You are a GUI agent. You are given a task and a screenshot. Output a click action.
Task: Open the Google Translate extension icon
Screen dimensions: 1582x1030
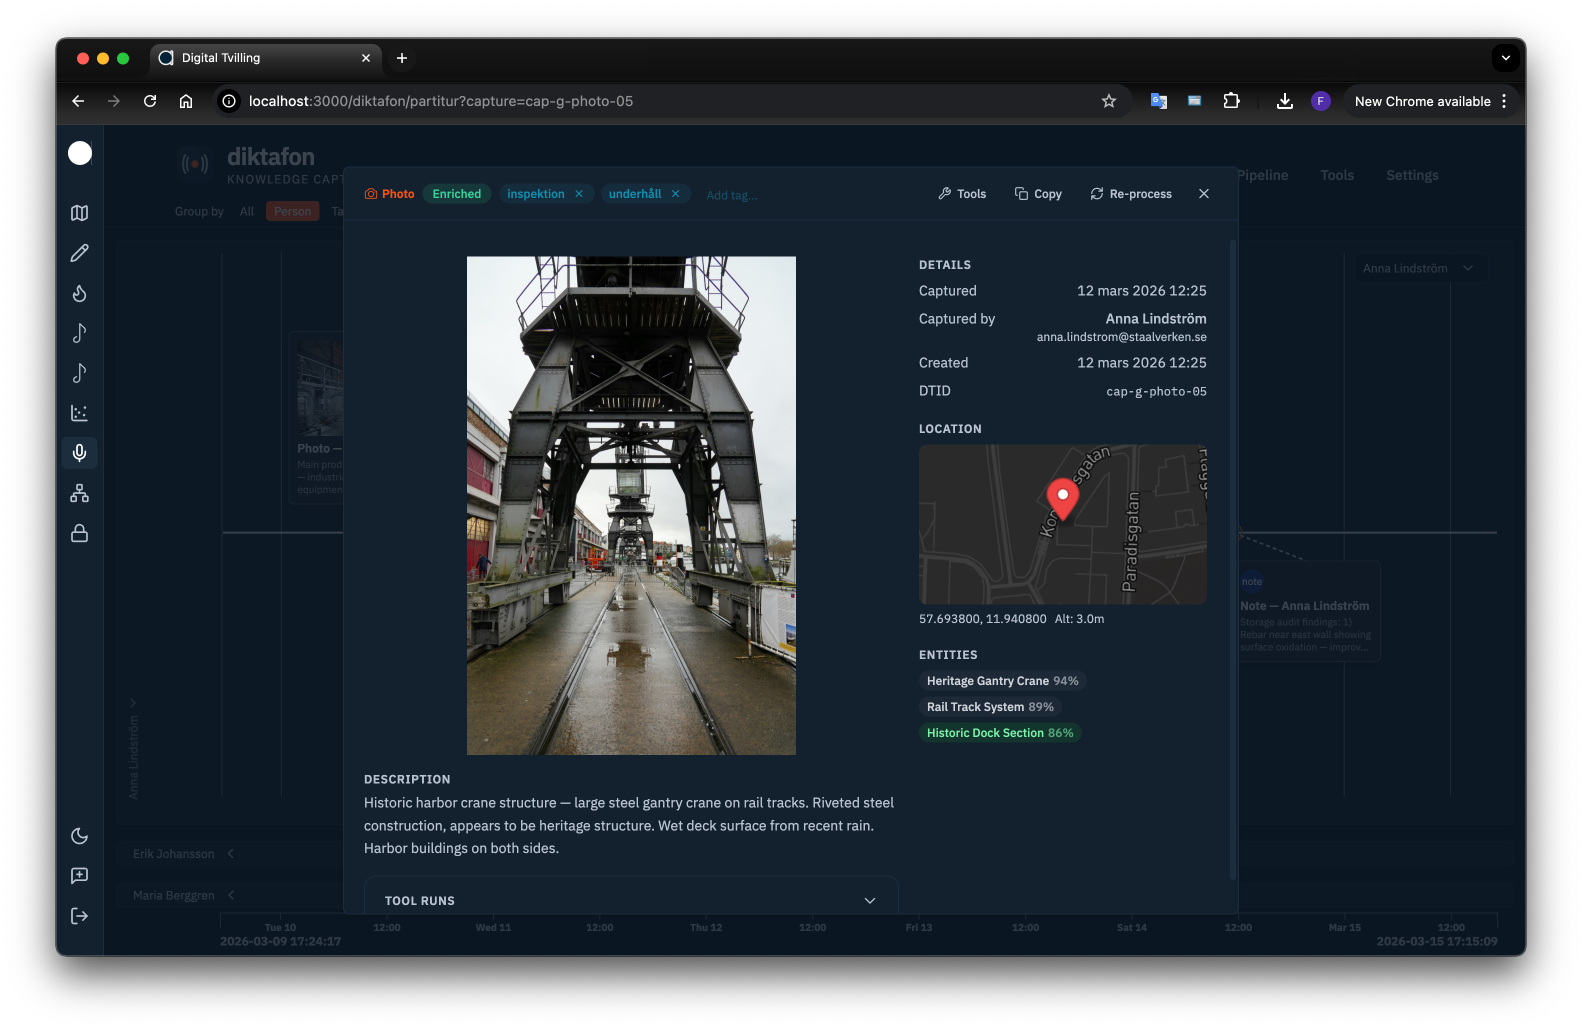1159,101
